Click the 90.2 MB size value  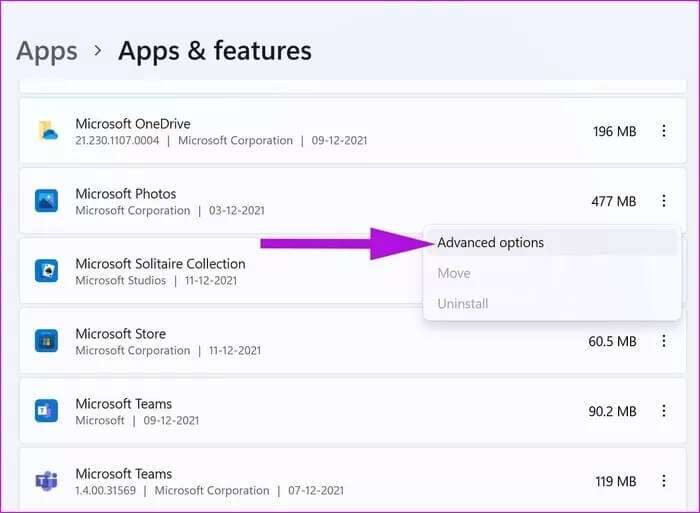(612, 411)
